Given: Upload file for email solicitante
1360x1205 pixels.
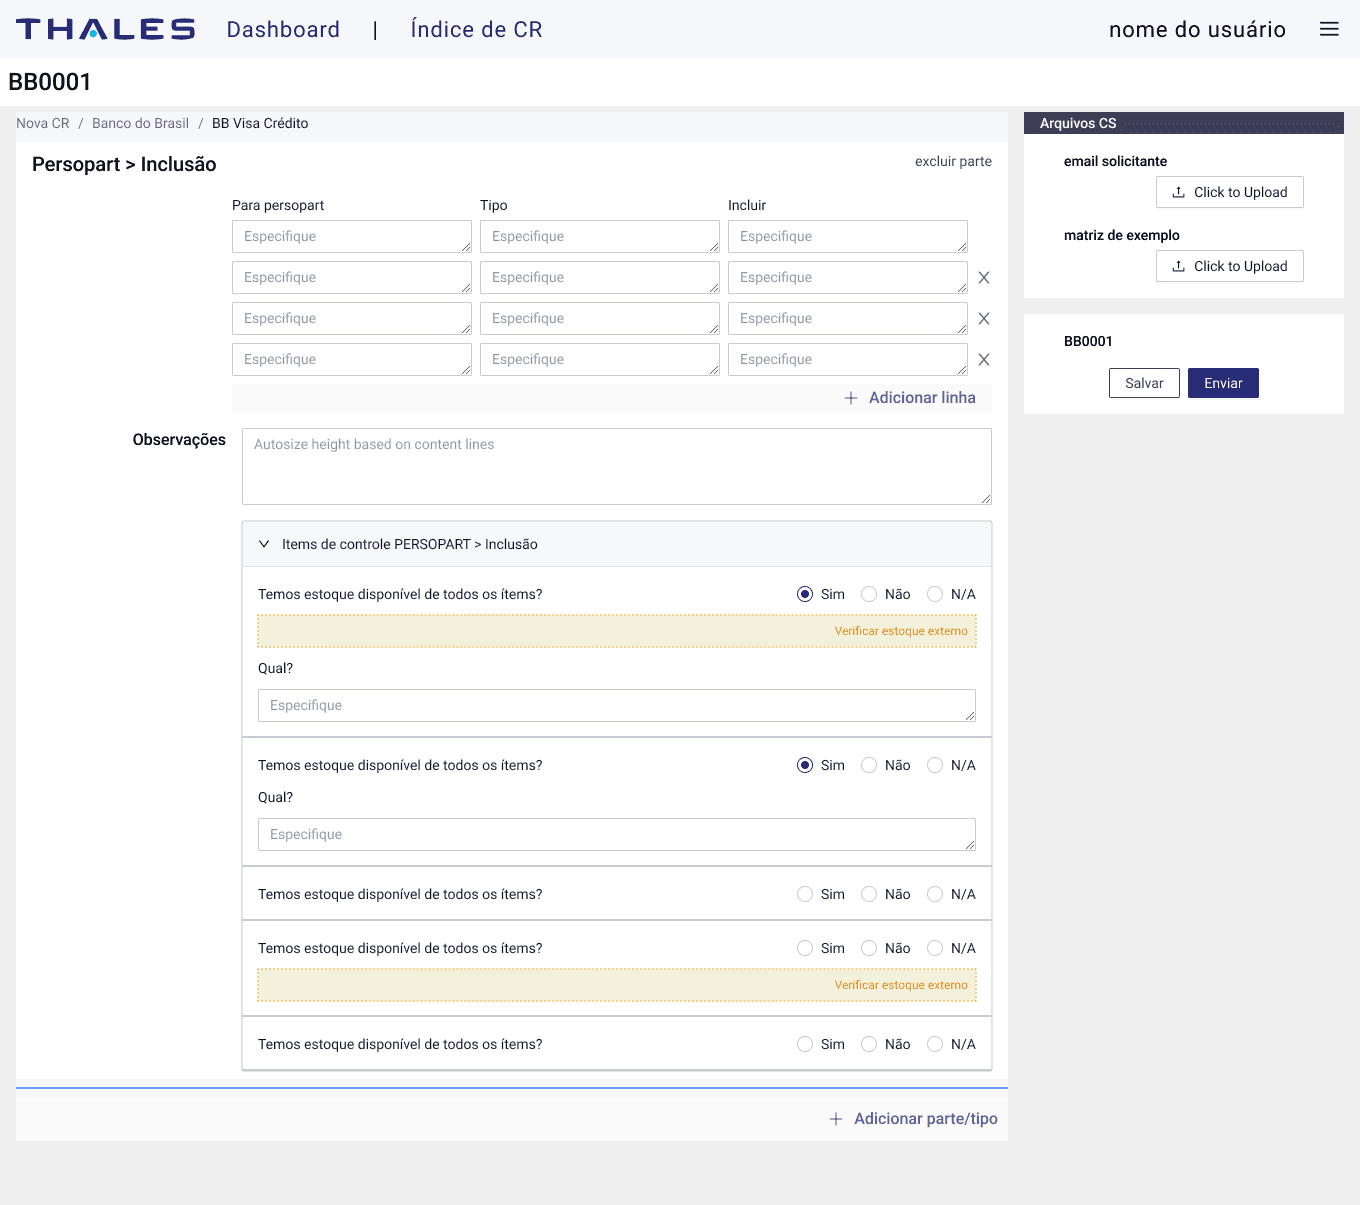Looking at the screenshot, I should coord(1230,192).
